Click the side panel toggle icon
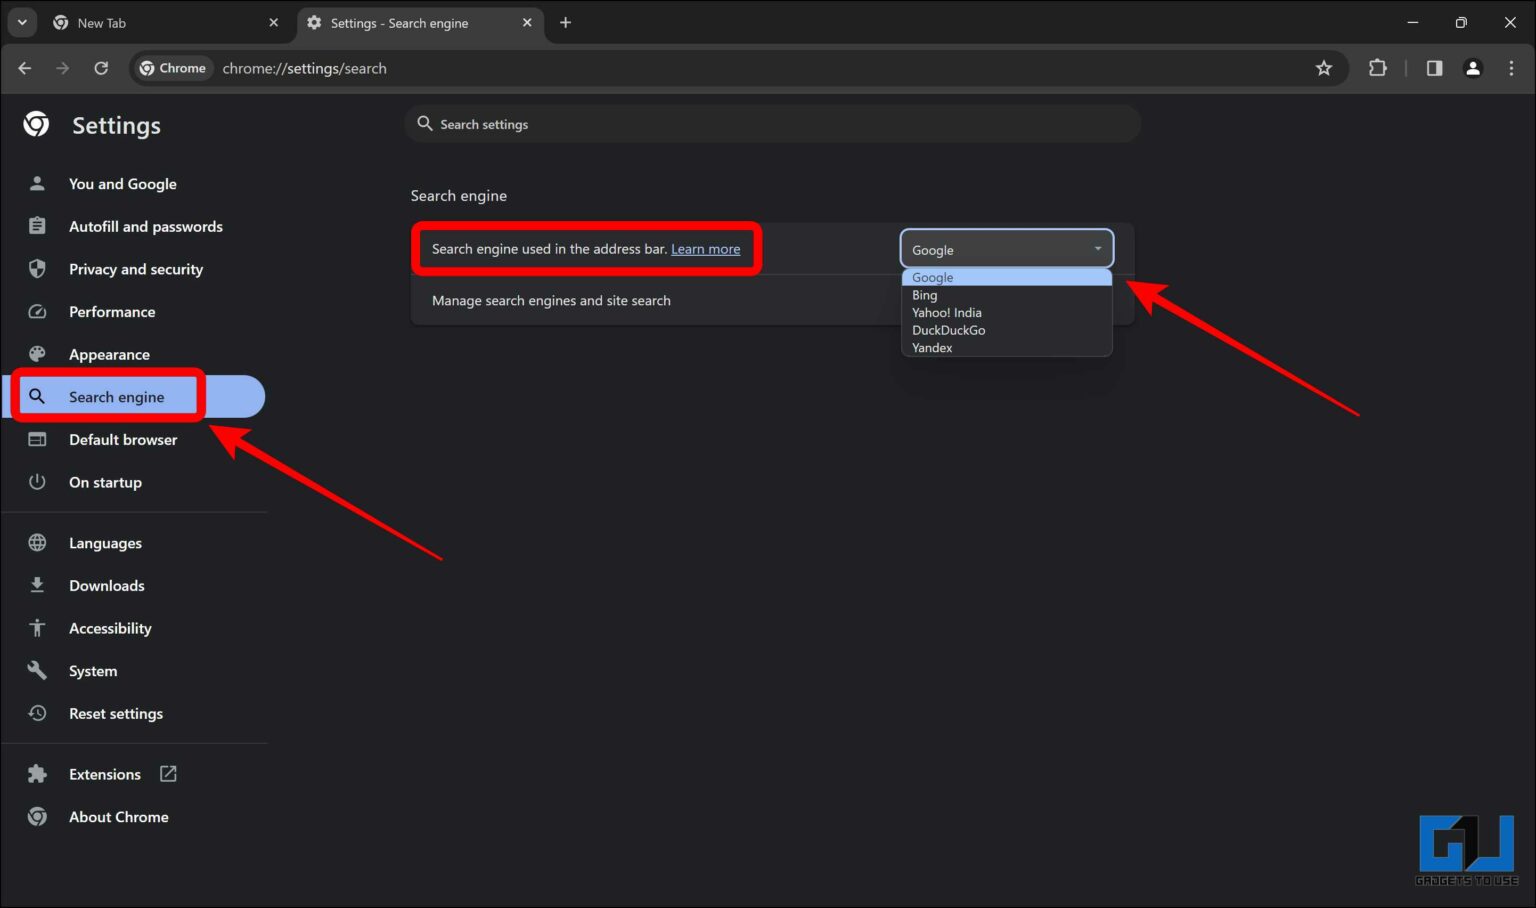 pos(1434,68)
